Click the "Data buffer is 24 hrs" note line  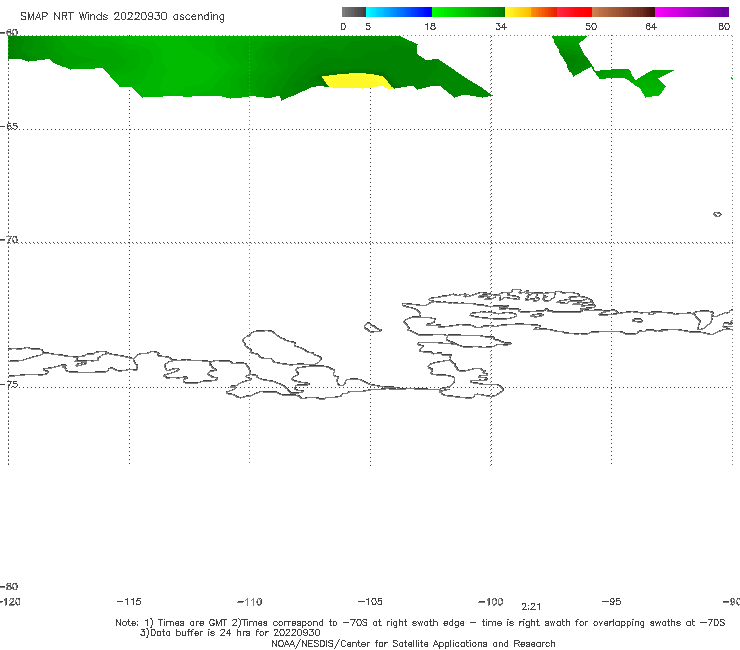pyautogui.click(x=230, y=633)
